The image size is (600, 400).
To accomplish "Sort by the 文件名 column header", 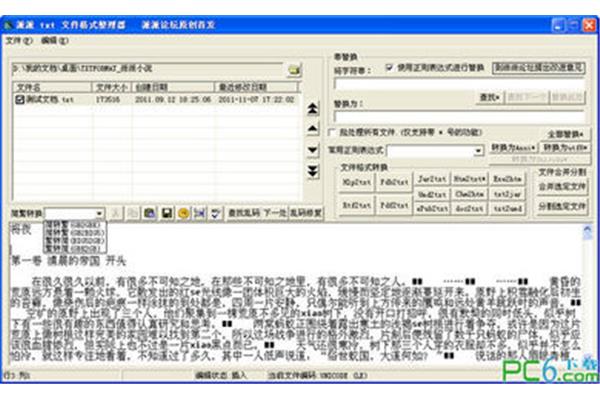I will tap(52, 87).
